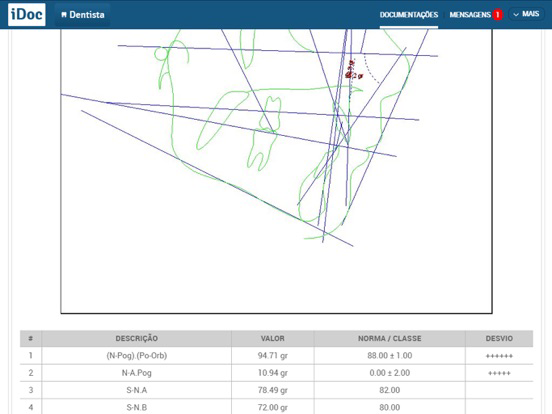The image size is (552, 414).
Task: Click the Norma / Classe column header
Action: [389, 338]
